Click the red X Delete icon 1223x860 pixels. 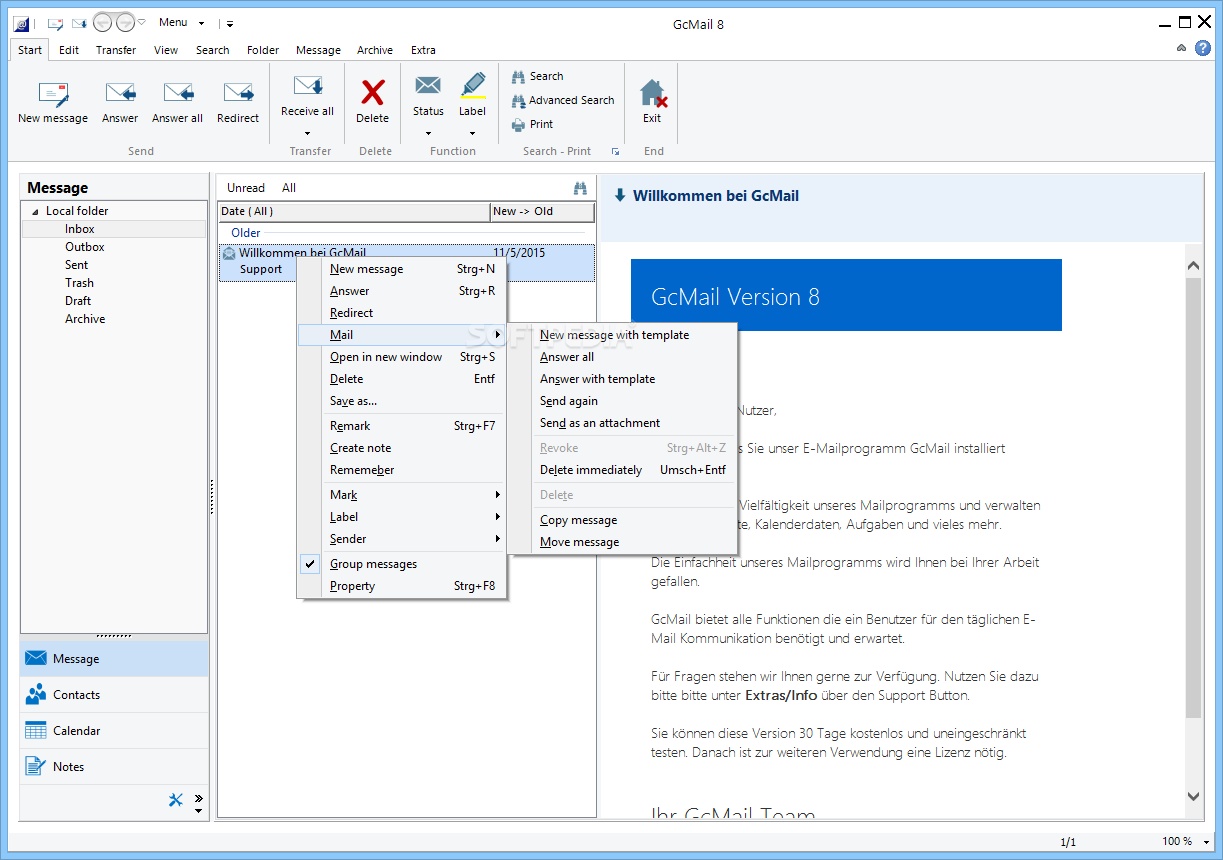click(373, 92)
